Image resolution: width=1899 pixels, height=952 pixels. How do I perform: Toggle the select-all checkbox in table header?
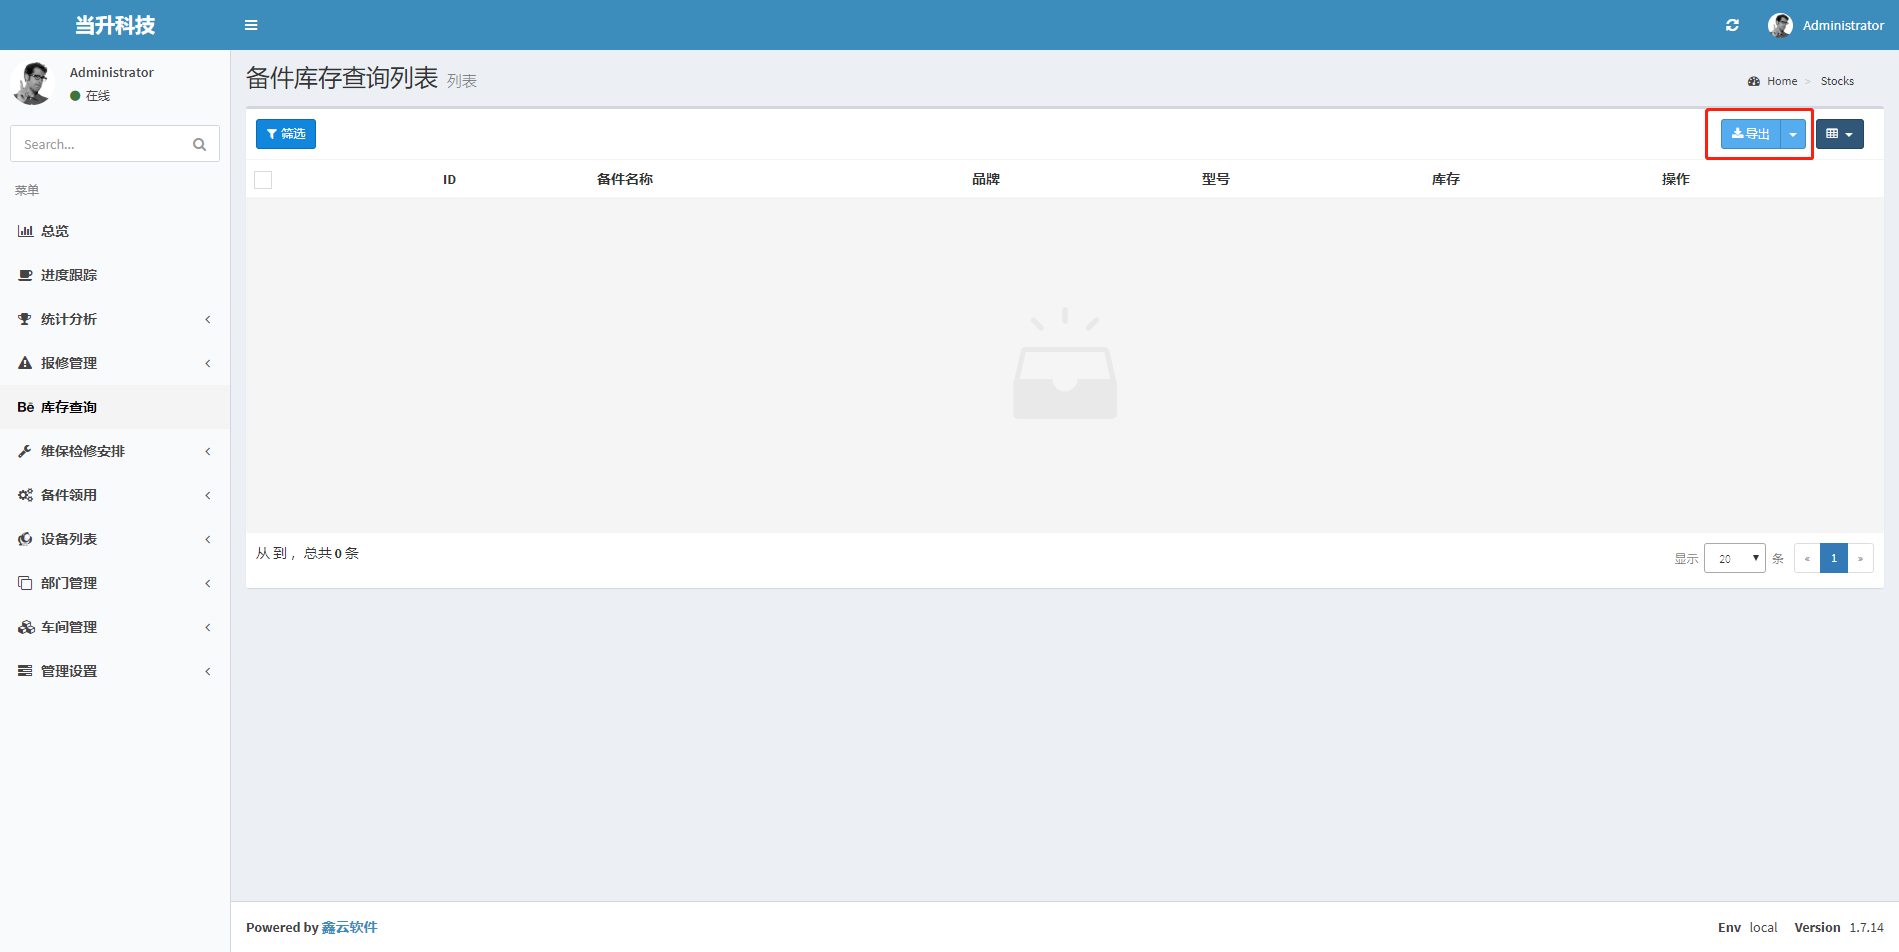pyautogui.click(x=263, y=180)
